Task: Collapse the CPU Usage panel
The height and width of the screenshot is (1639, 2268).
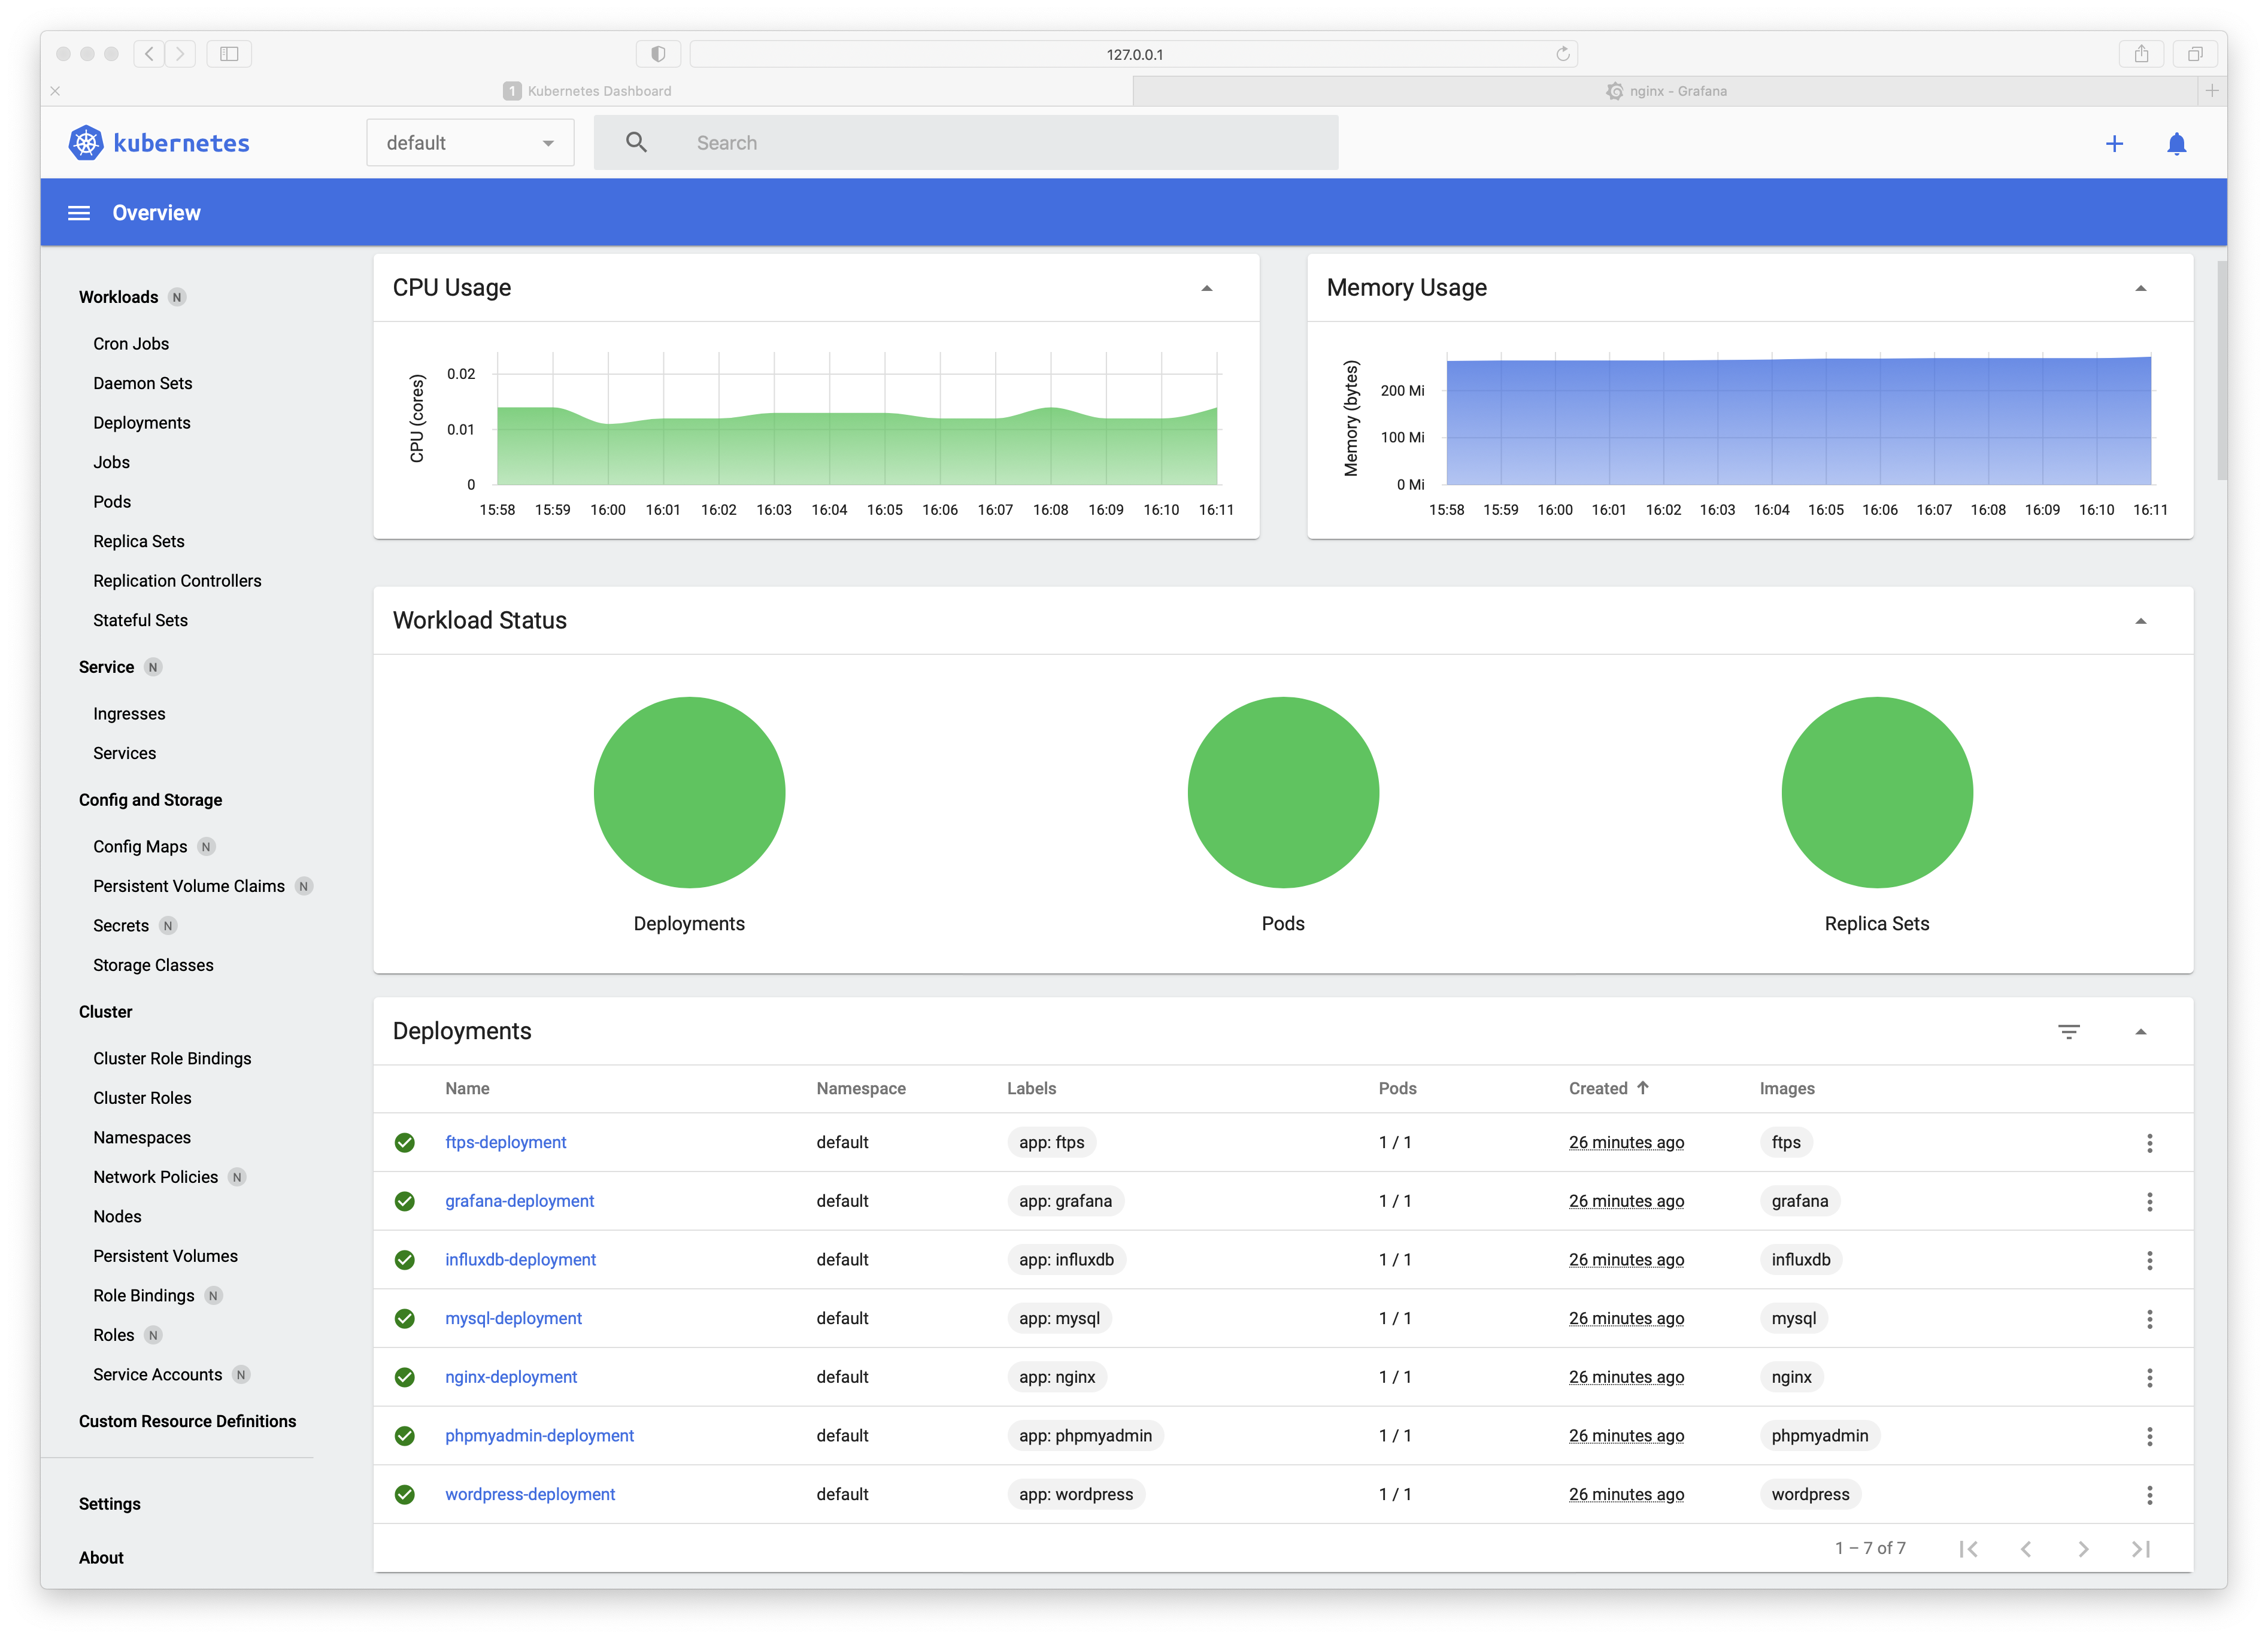Action: [1207, 288]
